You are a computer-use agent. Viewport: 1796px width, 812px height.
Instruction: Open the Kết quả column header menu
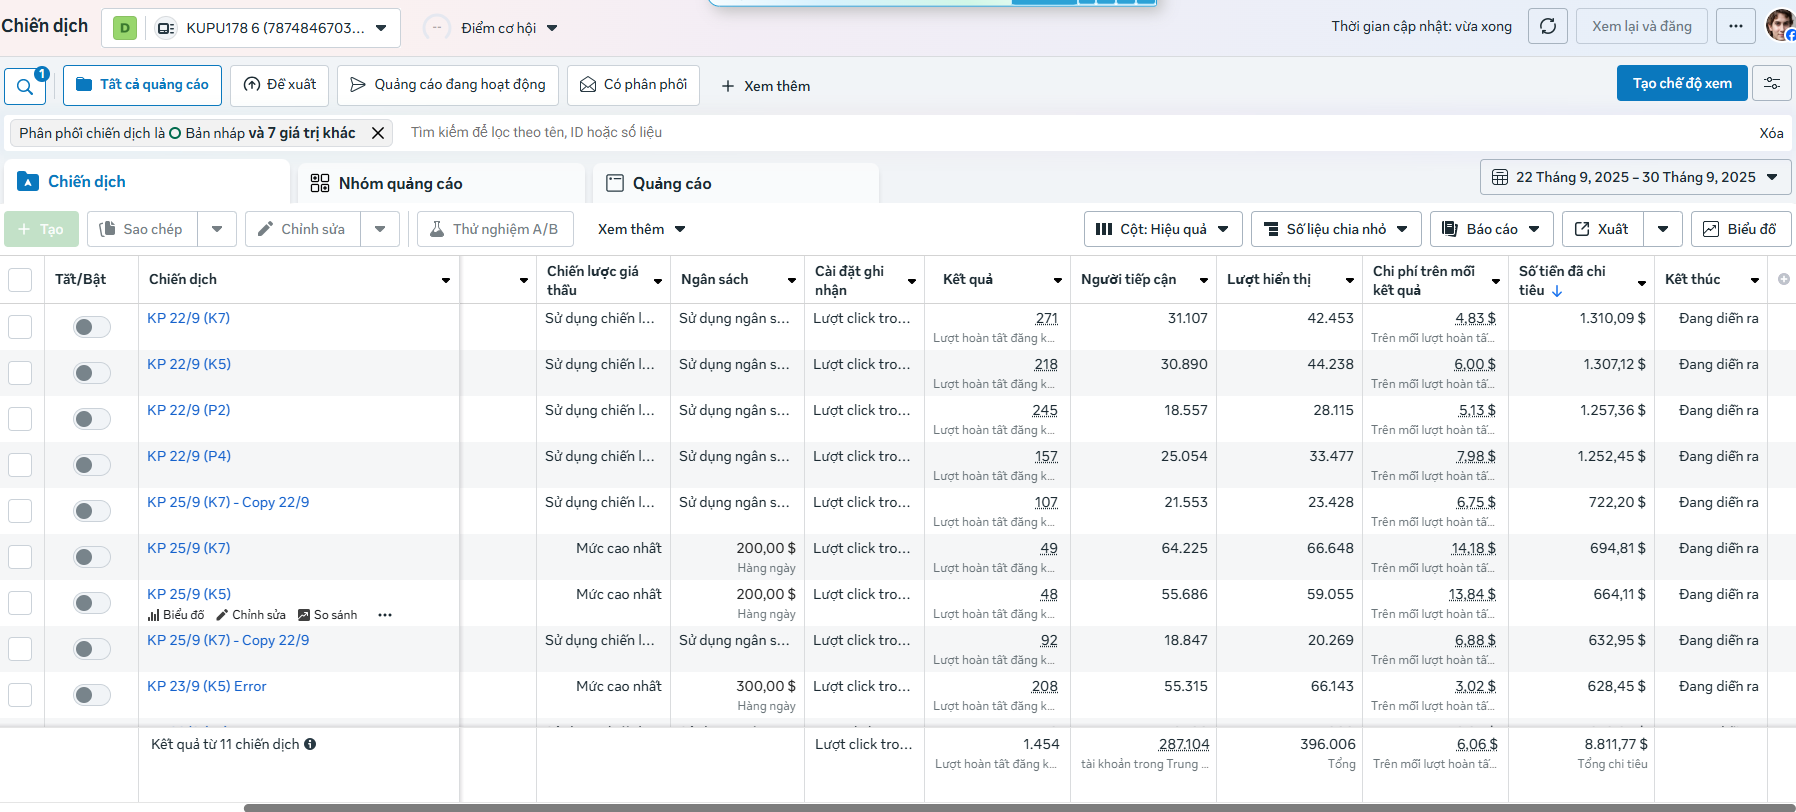point(1057,280)
